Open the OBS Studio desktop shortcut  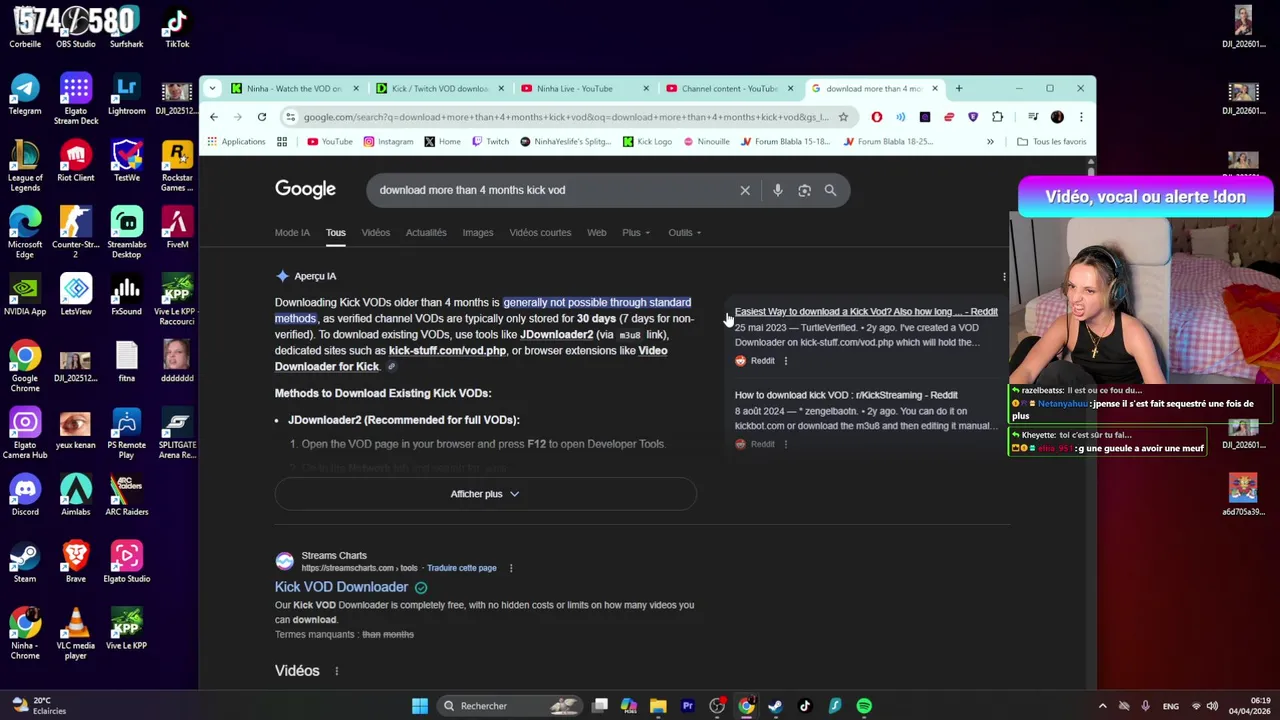click(x=76, y=27)
